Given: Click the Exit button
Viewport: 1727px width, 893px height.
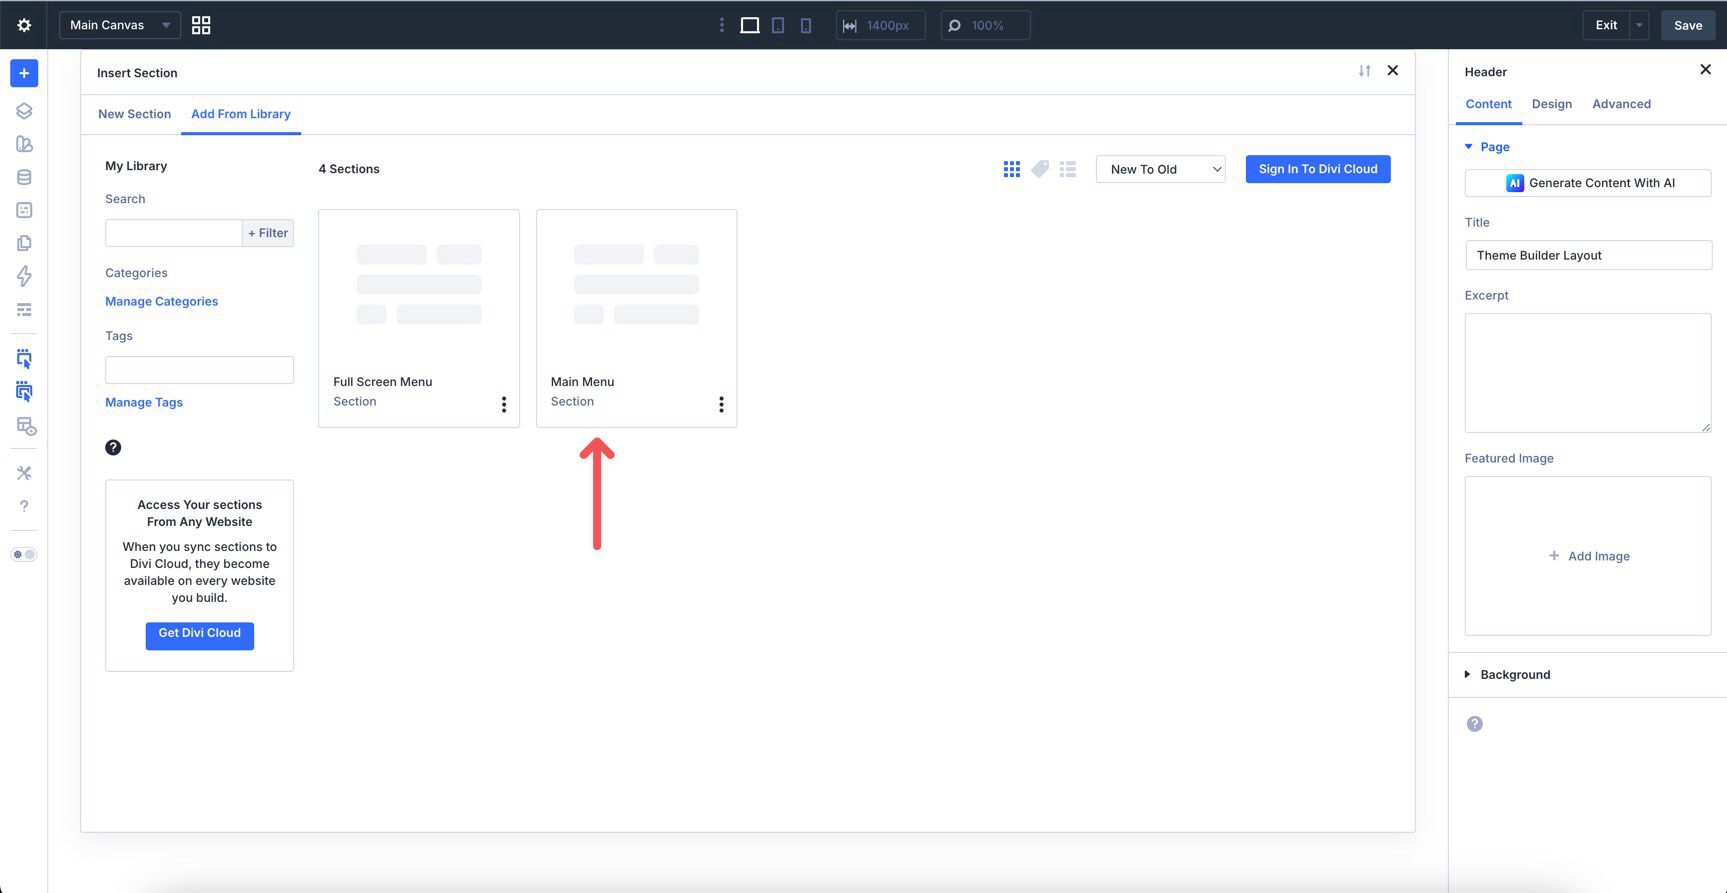Looking at the screenshot, I should [1606, 25].
